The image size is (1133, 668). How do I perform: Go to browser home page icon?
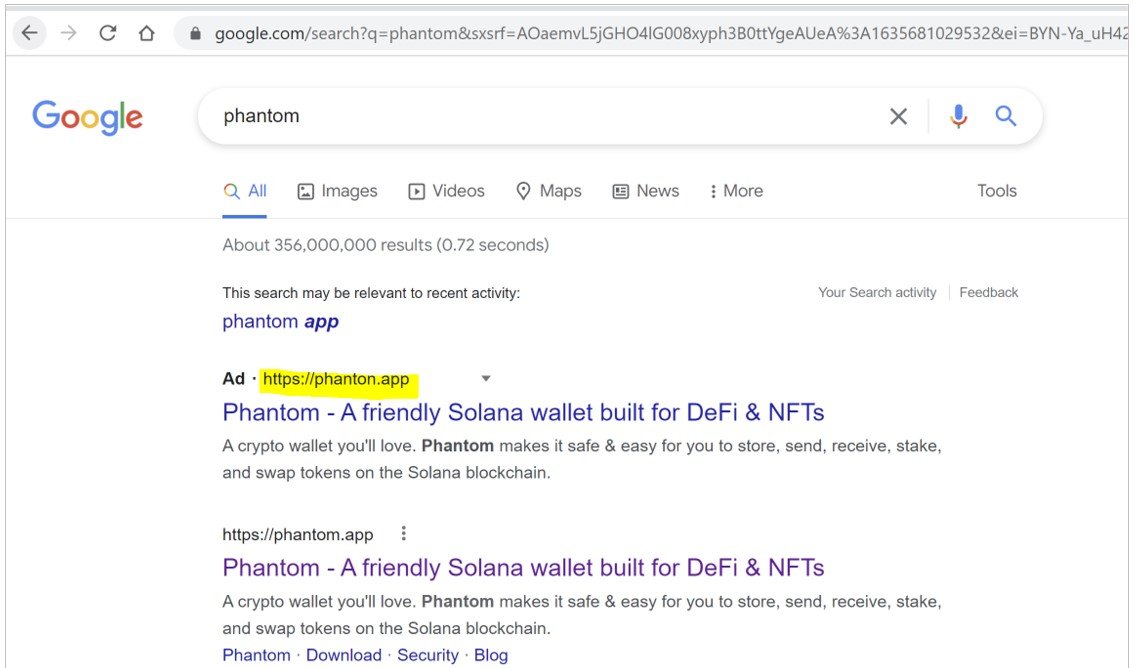147,33
